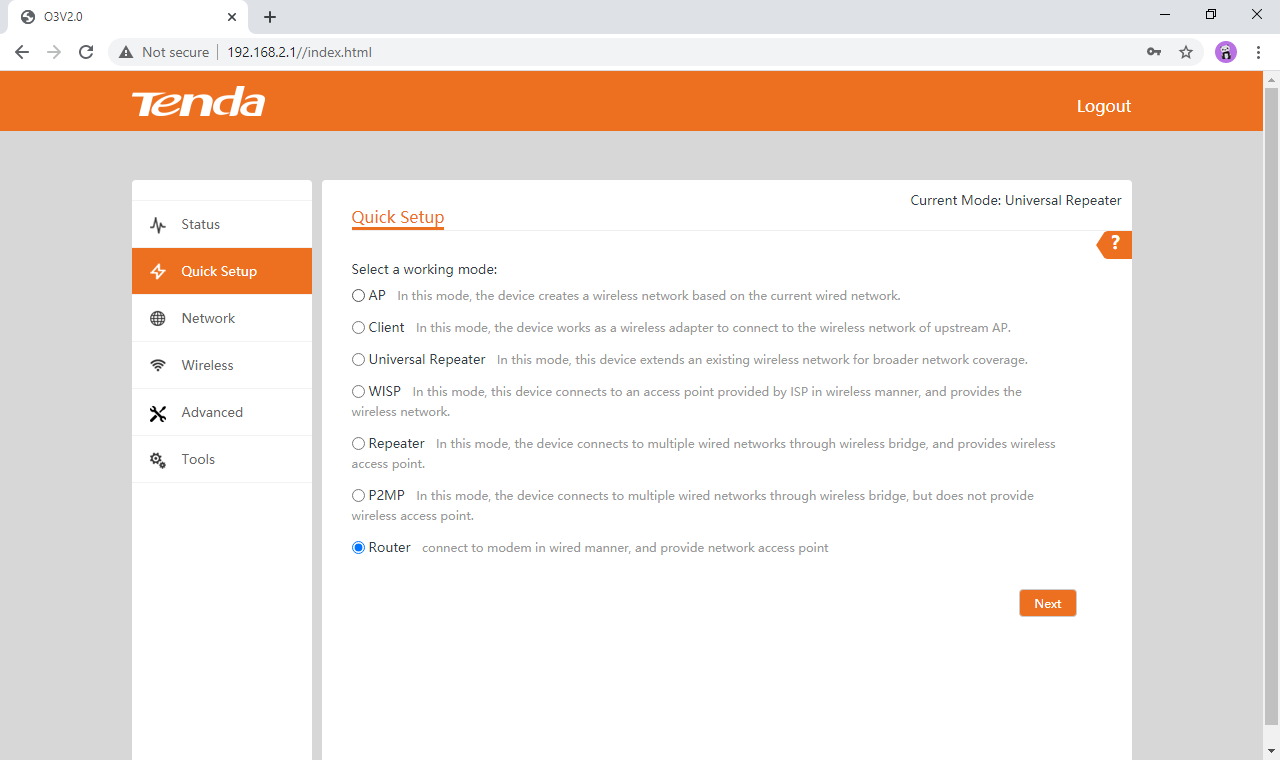Open the Chrome profile avatar
The height and width of the screenshot is (760, 1280).
coord(1226,52)
